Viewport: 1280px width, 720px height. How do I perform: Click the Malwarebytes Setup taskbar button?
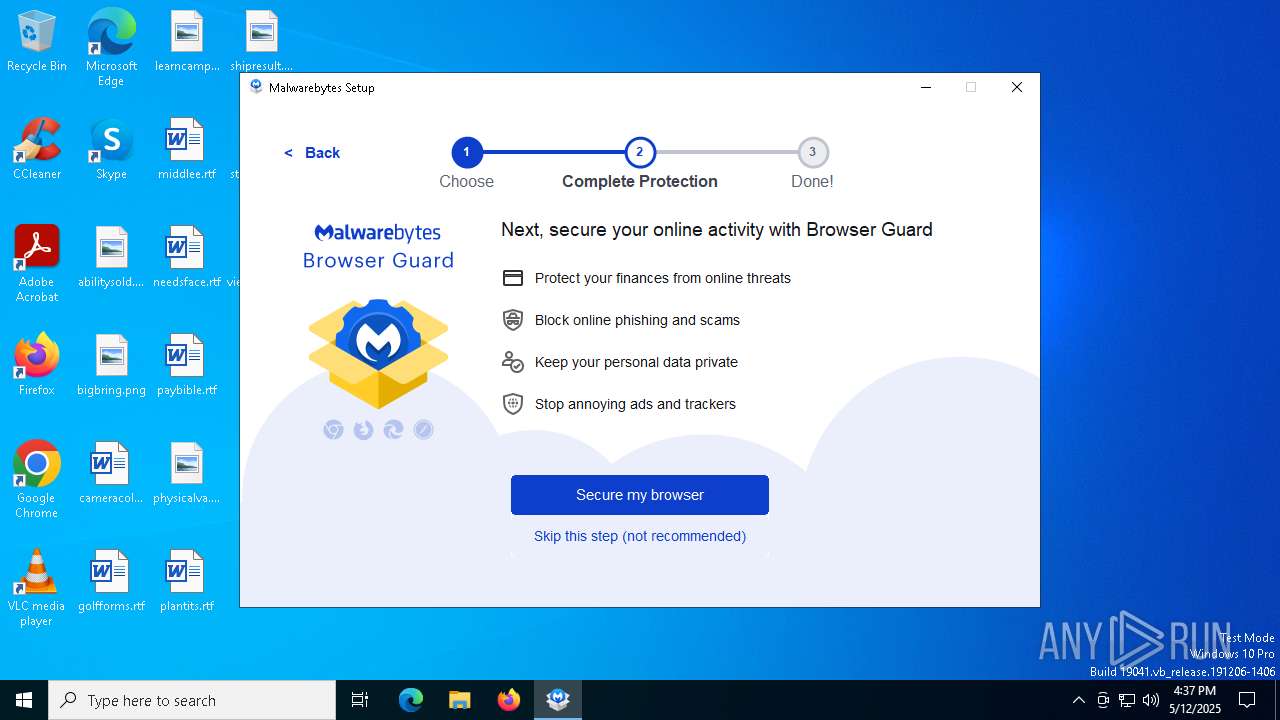tap(557, 700)
